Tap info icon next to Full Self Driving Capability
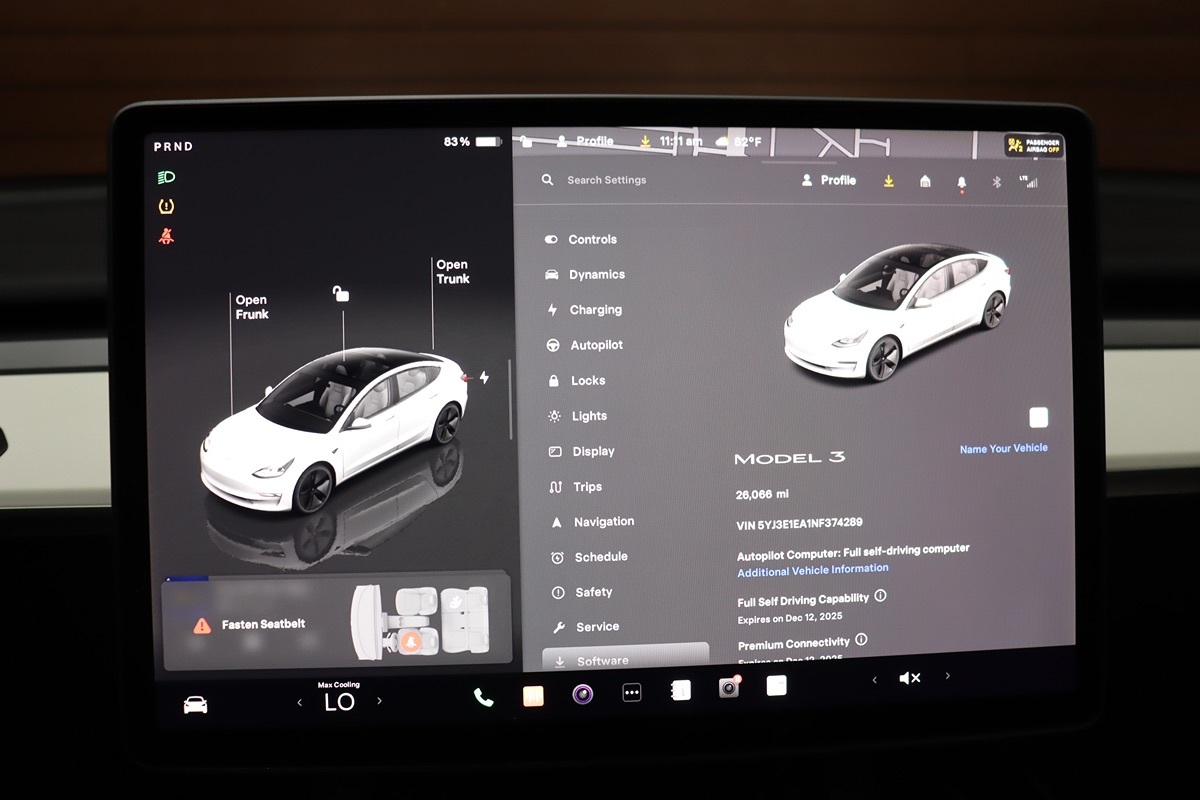 point(880,595)
